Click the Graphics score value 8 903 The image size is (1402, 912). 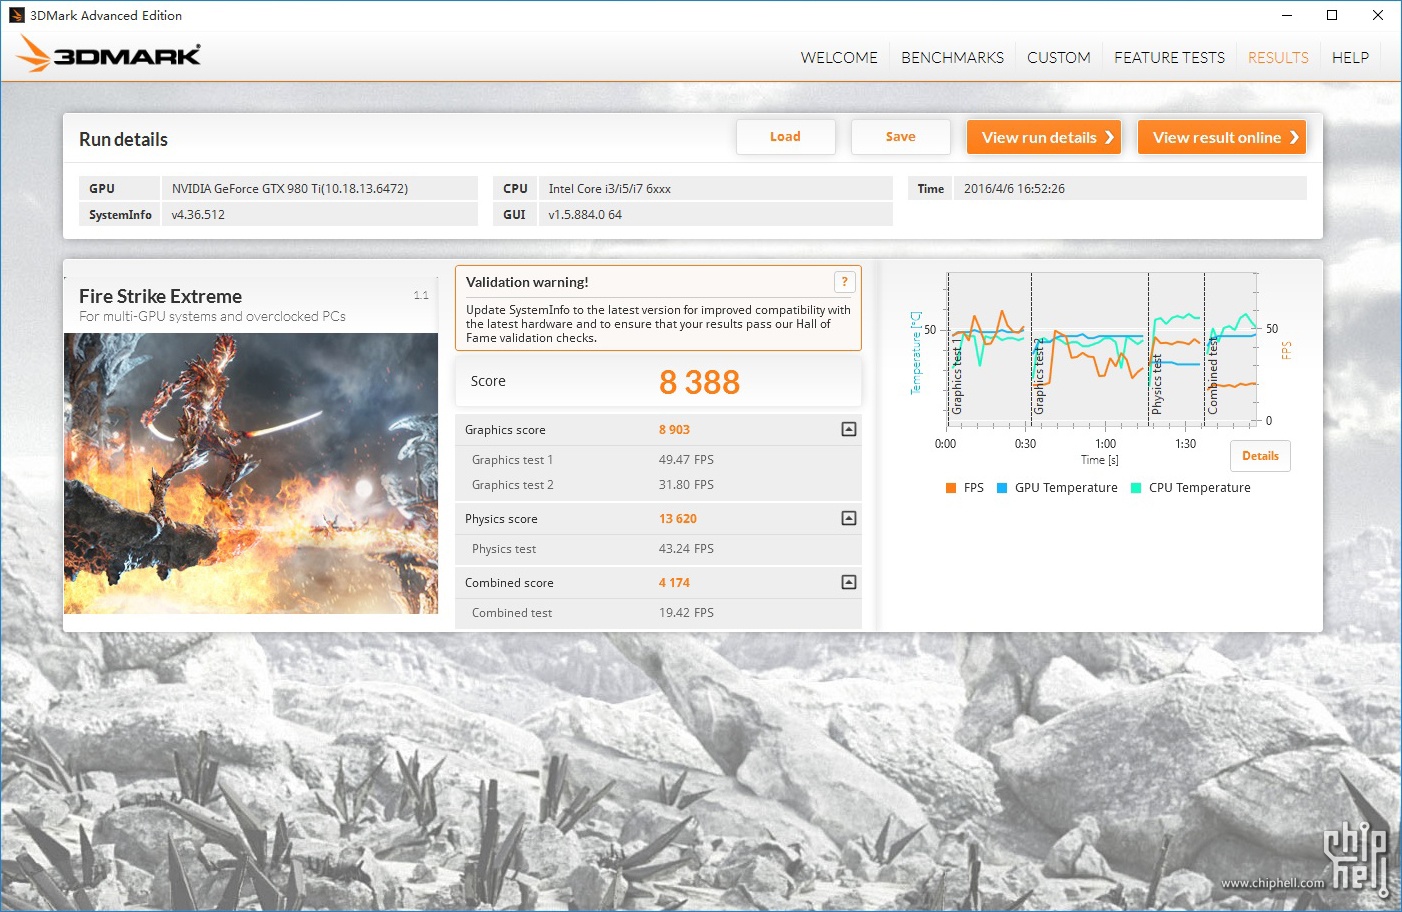point(674,430)
